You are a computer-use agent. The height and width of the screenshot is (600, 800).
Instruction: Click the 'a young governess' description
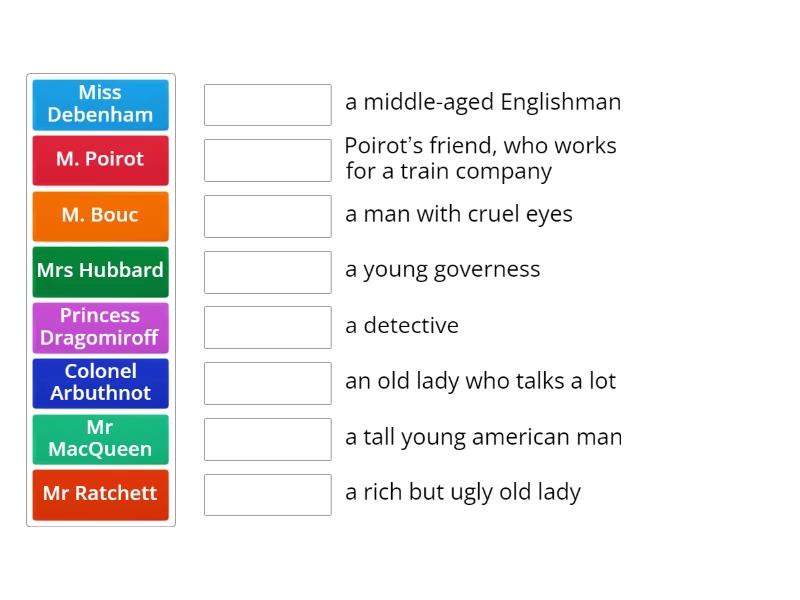(x=442, y=270)
